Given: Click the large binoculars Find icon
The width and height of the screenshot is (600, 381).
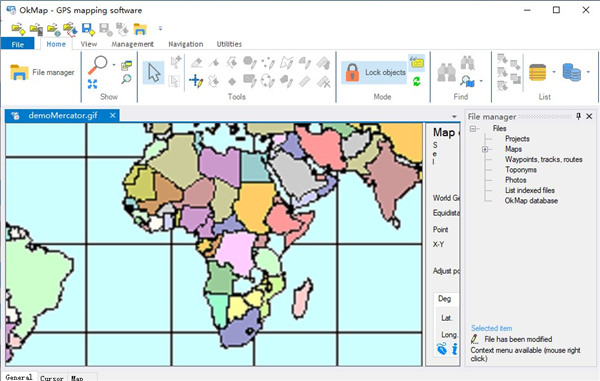Looking at the screenshot, I should click(446, 73).
